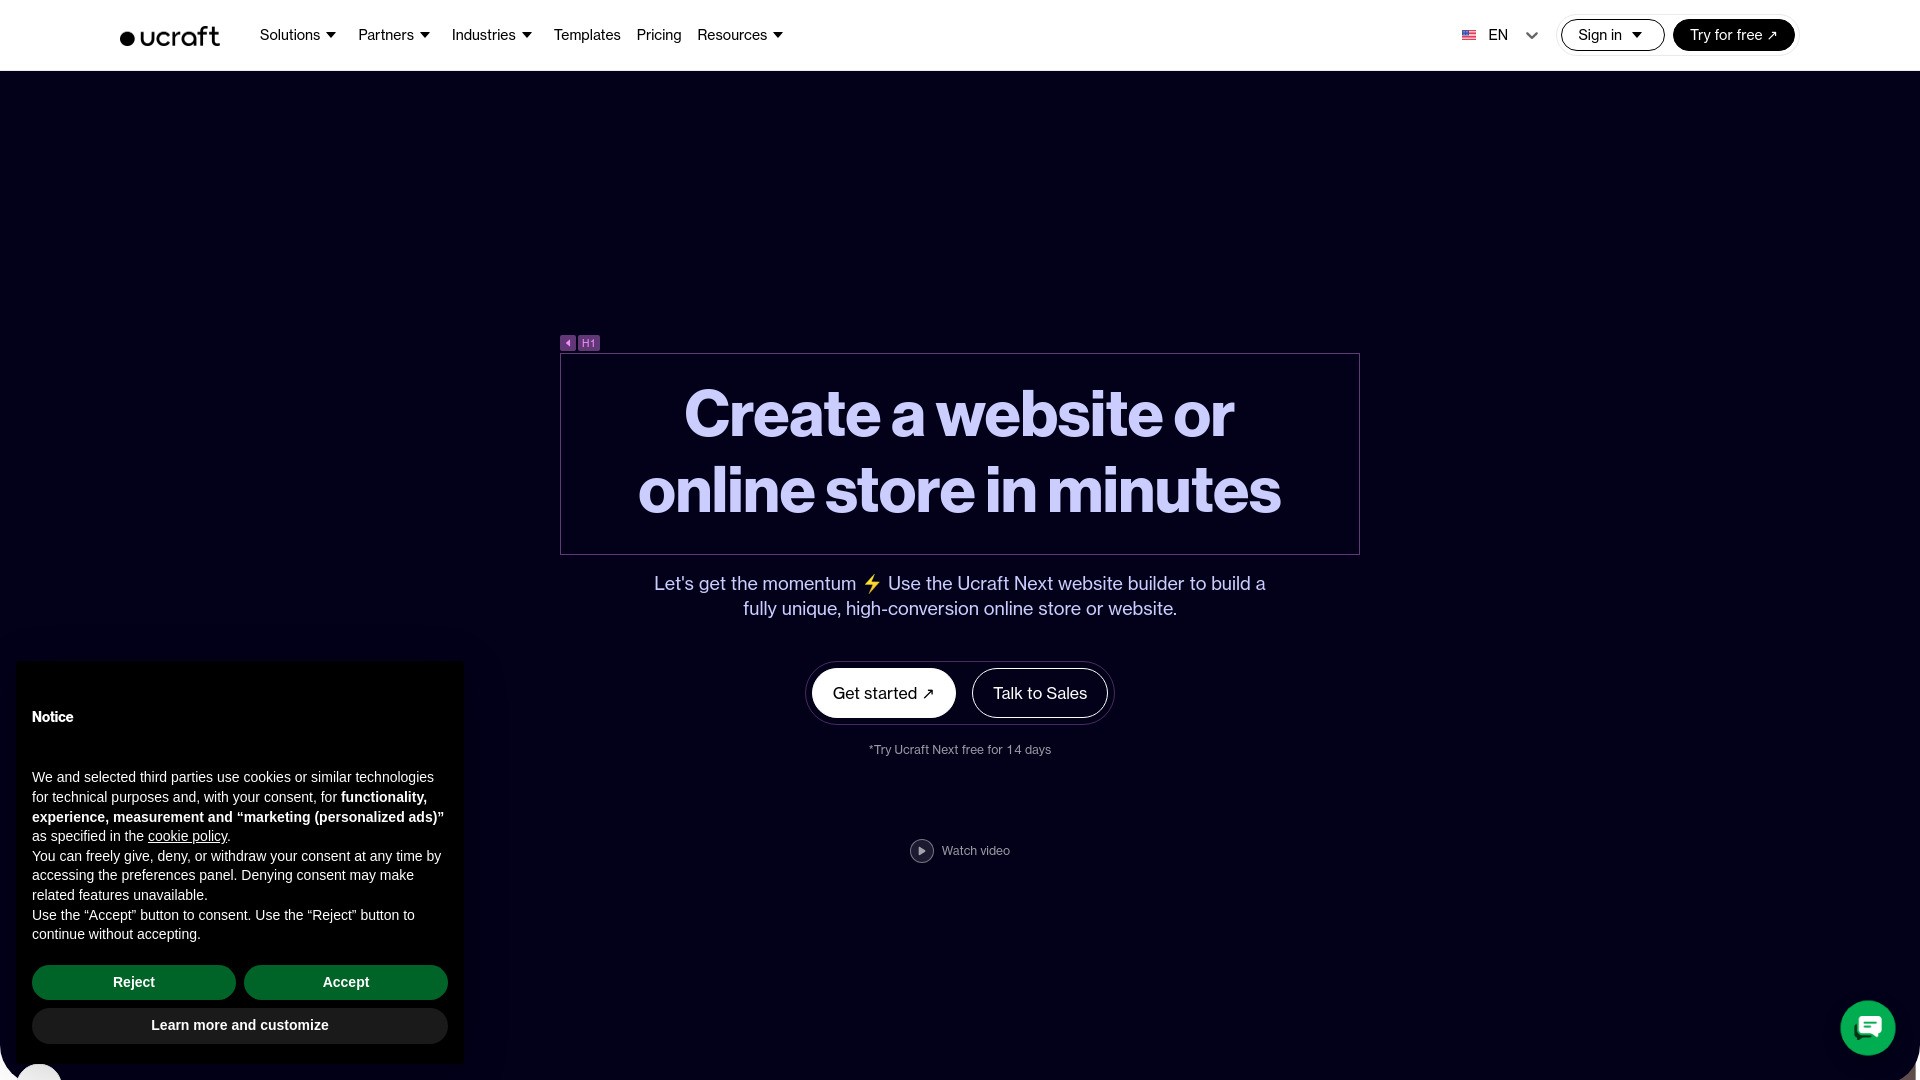Open the cookie policy link

click(187, 836)
